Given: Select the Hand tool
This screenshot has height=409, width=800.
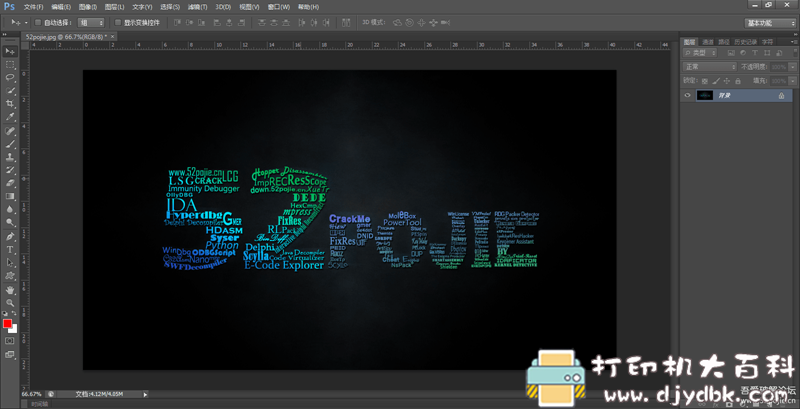Looking at the screenshot, I should [10, 290].
